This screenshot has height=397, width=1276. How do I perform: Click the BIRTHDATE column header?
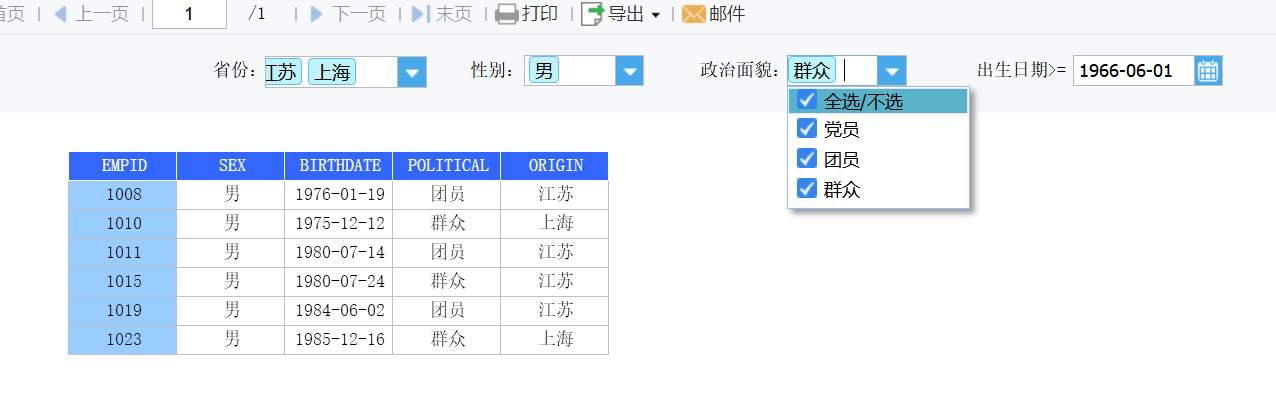pos(339,166)
